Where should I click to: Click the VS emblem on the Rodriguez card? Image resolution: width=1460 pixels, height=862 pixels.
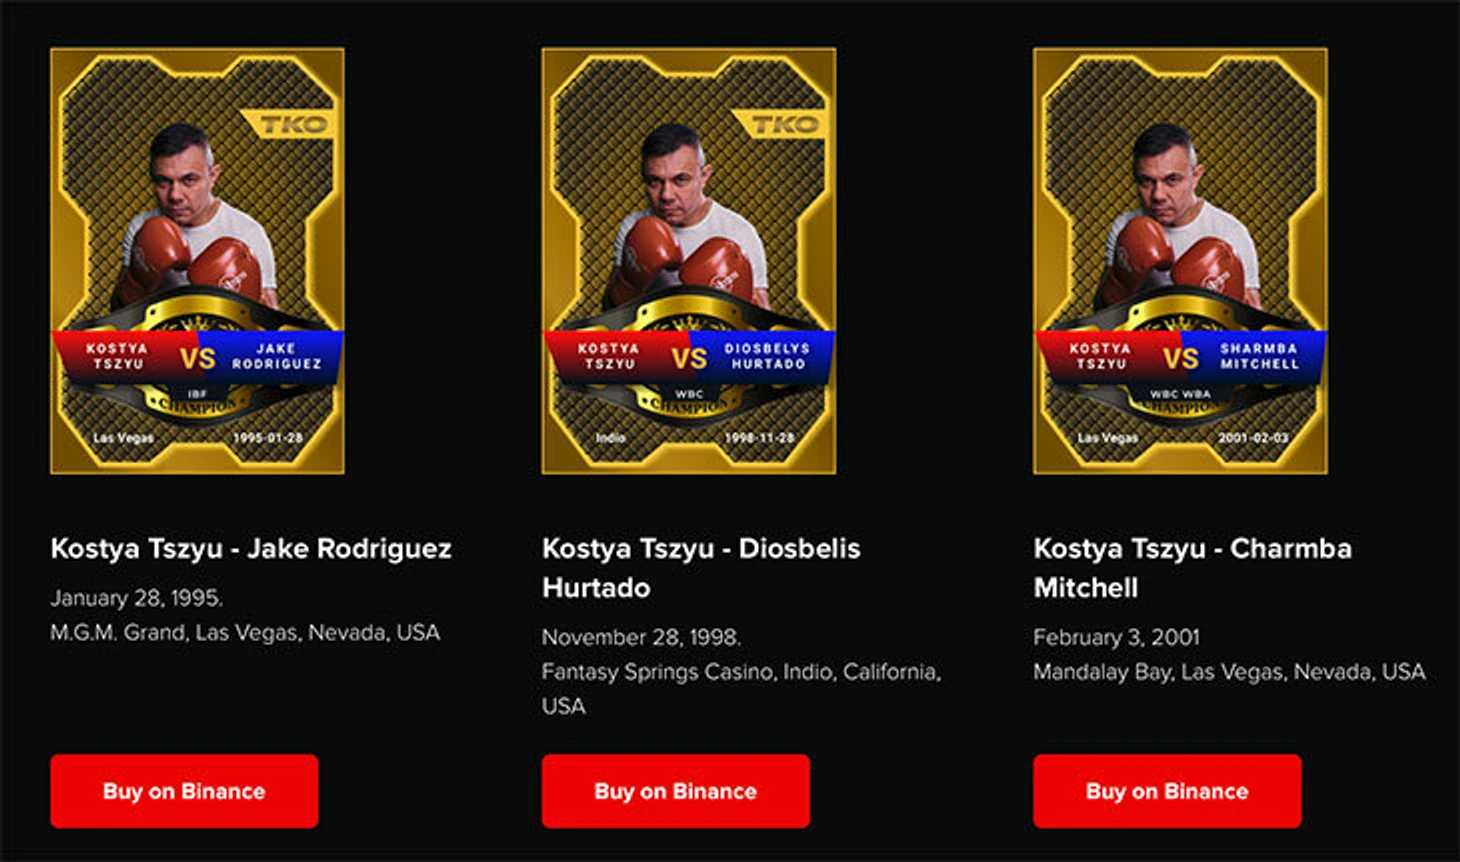coord(198,358)
